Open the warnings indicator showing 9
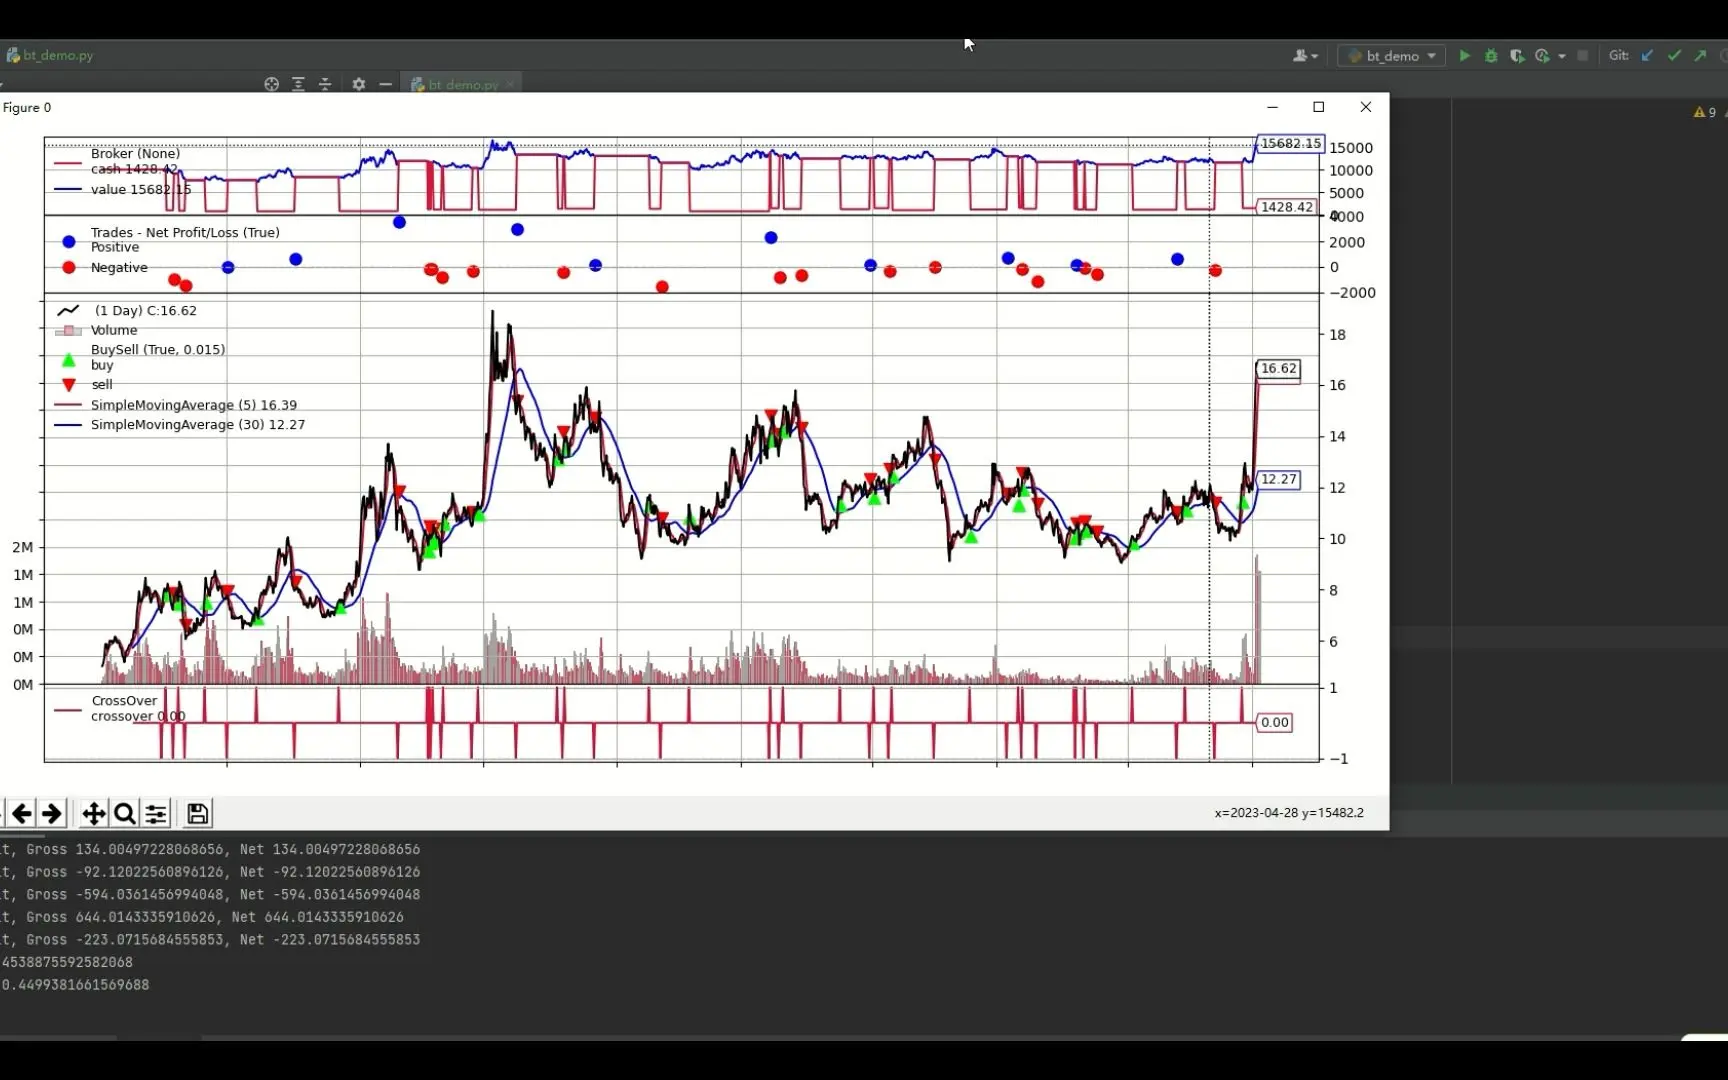This screenshot has width=1728, height=1080. tap(1705, 112)
